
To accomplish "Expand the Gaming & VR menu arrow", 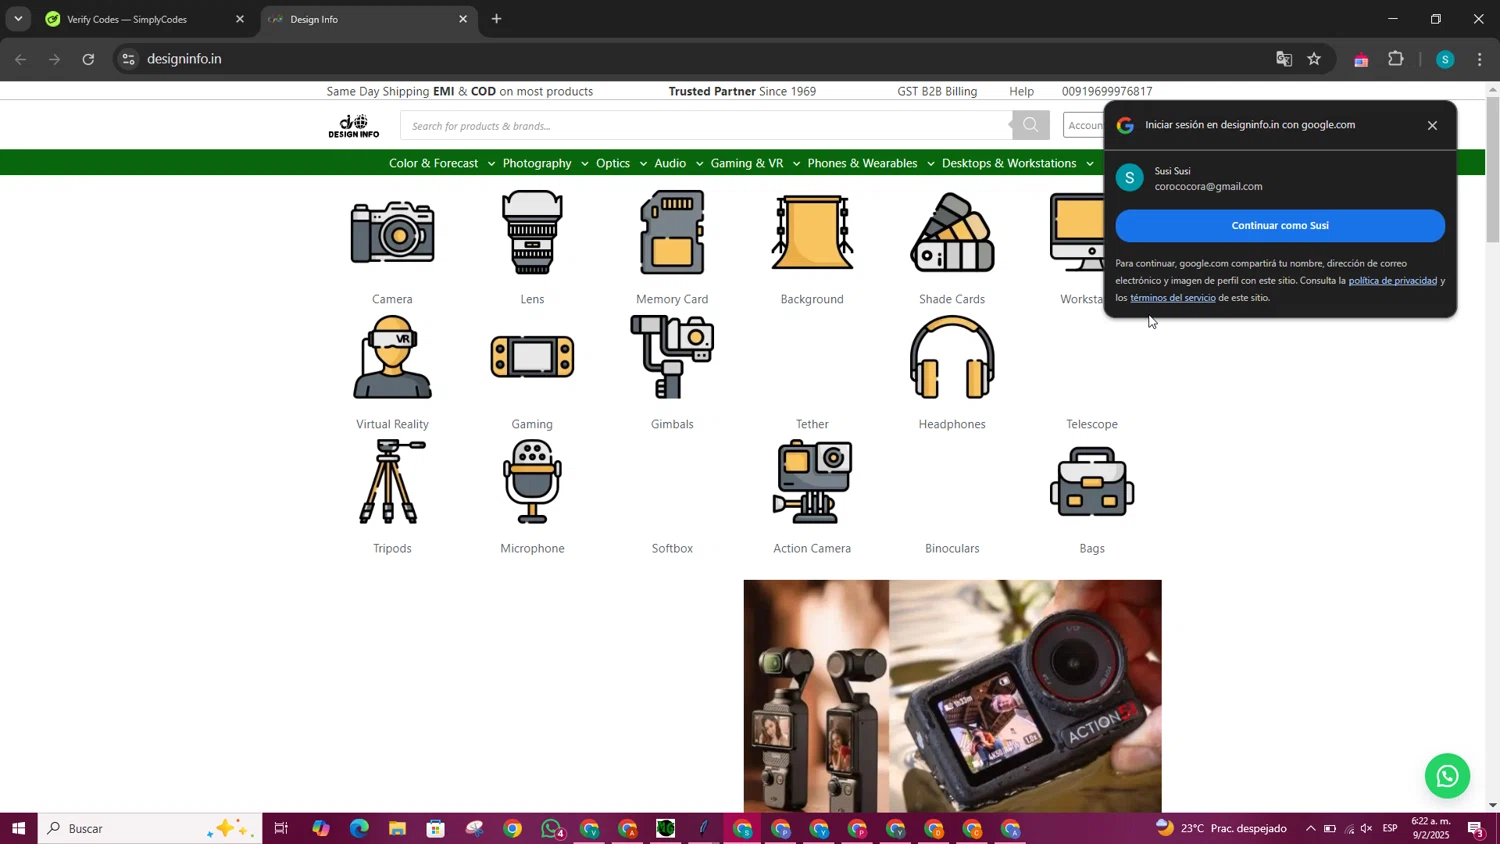I will [x=796, y=164].
